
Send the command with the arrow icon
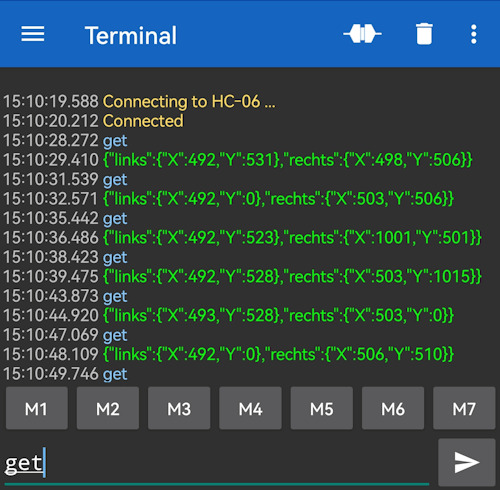coord(467,462)
